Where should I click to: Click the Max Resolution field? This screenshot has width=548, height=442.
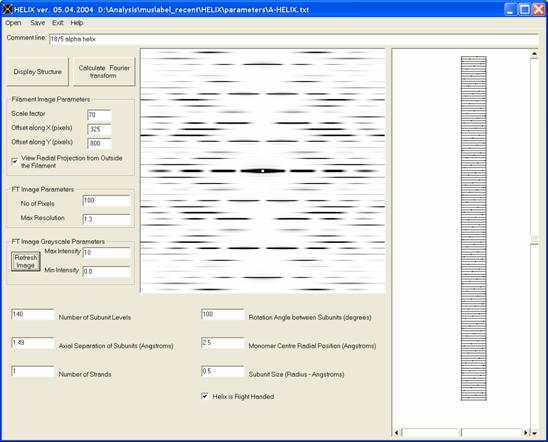coord(107,219)
